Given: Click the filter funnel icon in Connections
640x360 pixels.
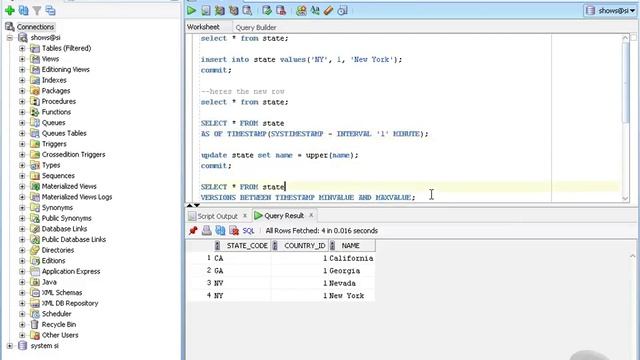Looking at the screenshot, I should click(37, 11).
